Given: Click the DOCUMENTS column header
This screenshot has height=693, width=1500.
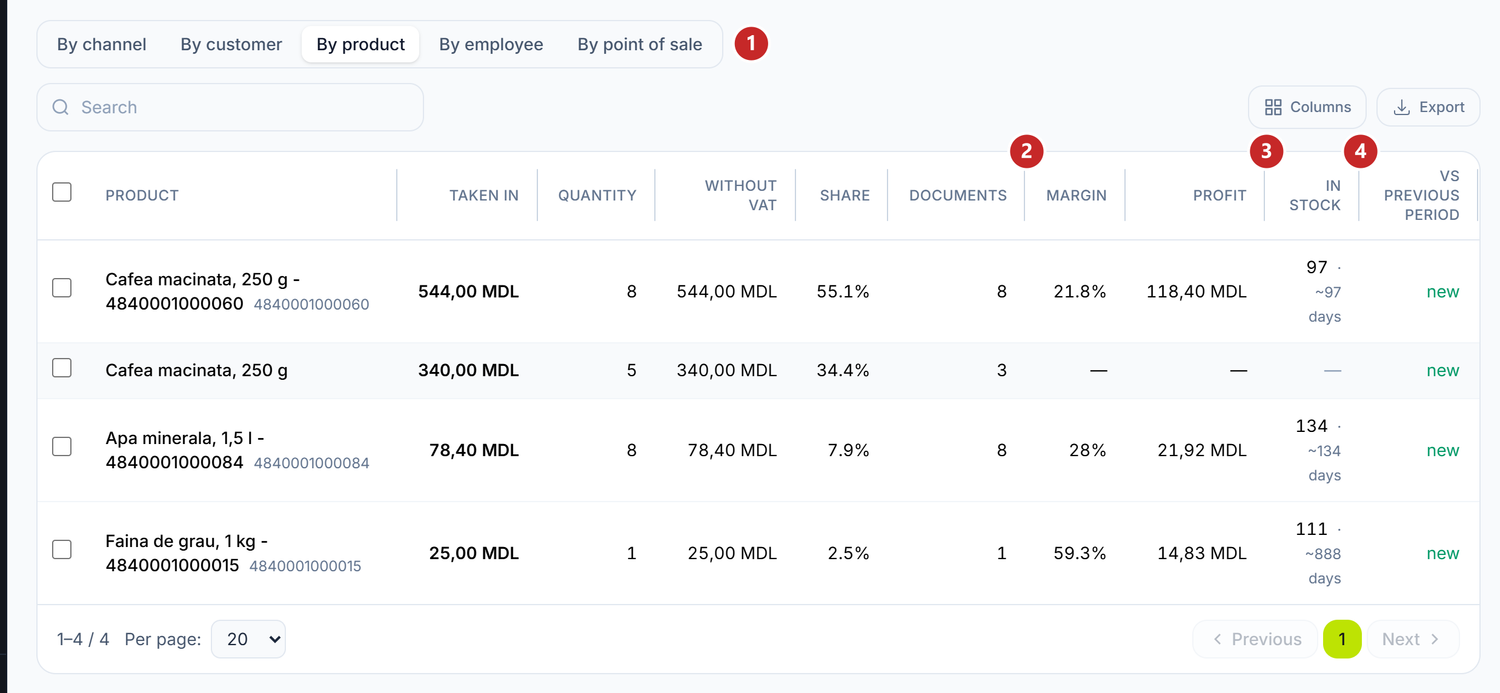Looking at the screenshot, I should tap(958, 195).
